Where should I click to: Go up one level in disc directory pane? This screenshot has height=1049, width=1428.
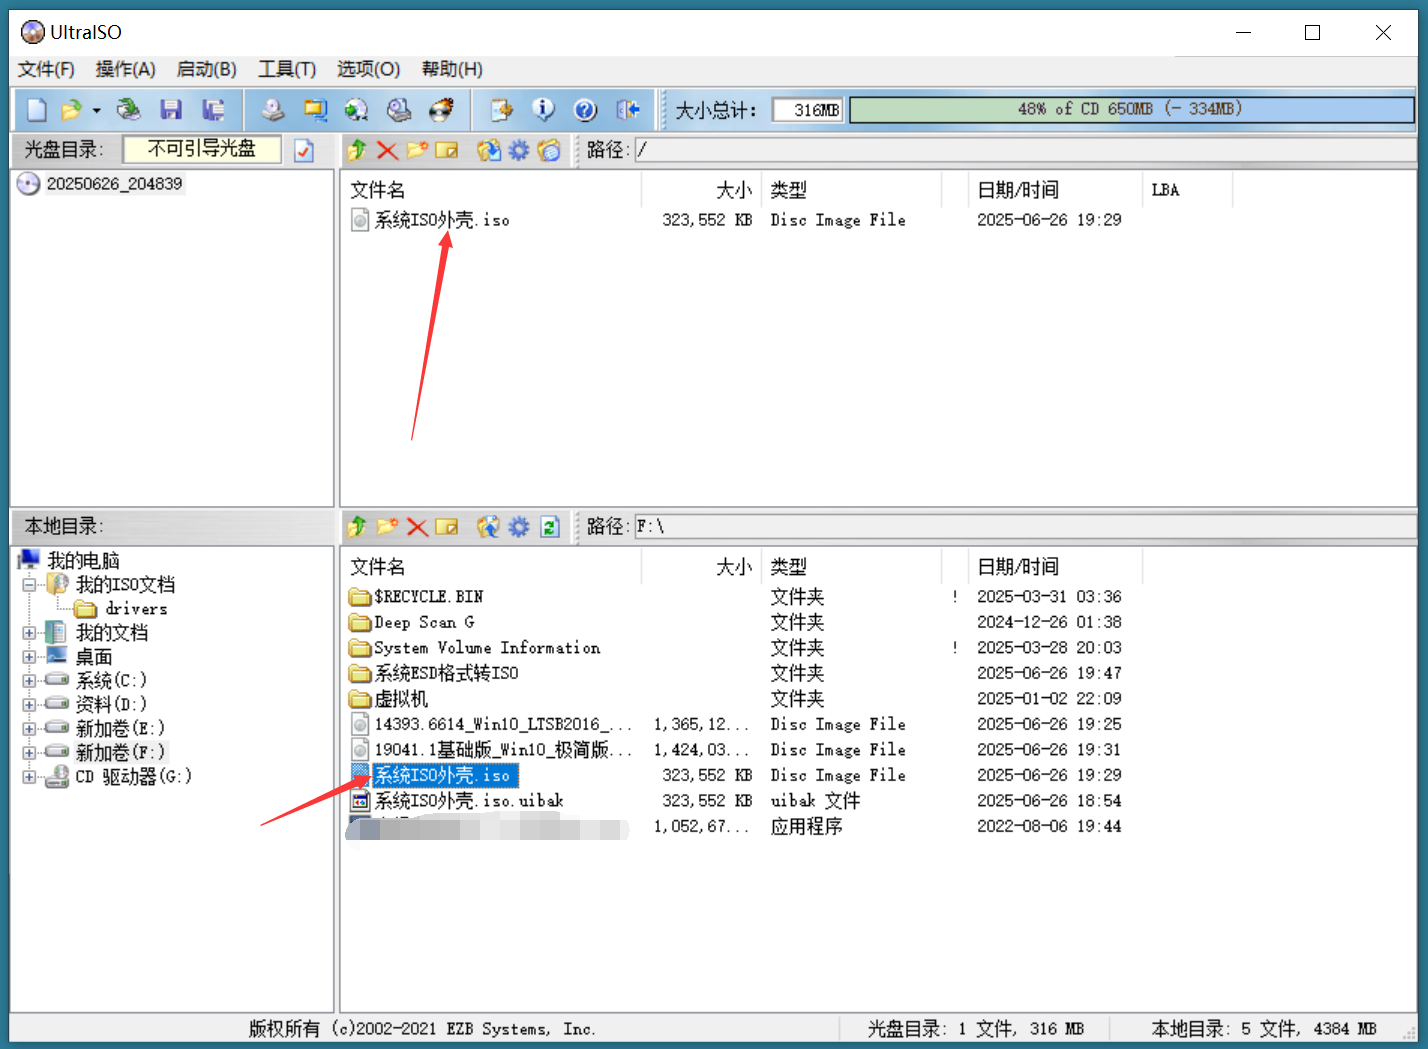pyautogui.click(x=357, y=150)
